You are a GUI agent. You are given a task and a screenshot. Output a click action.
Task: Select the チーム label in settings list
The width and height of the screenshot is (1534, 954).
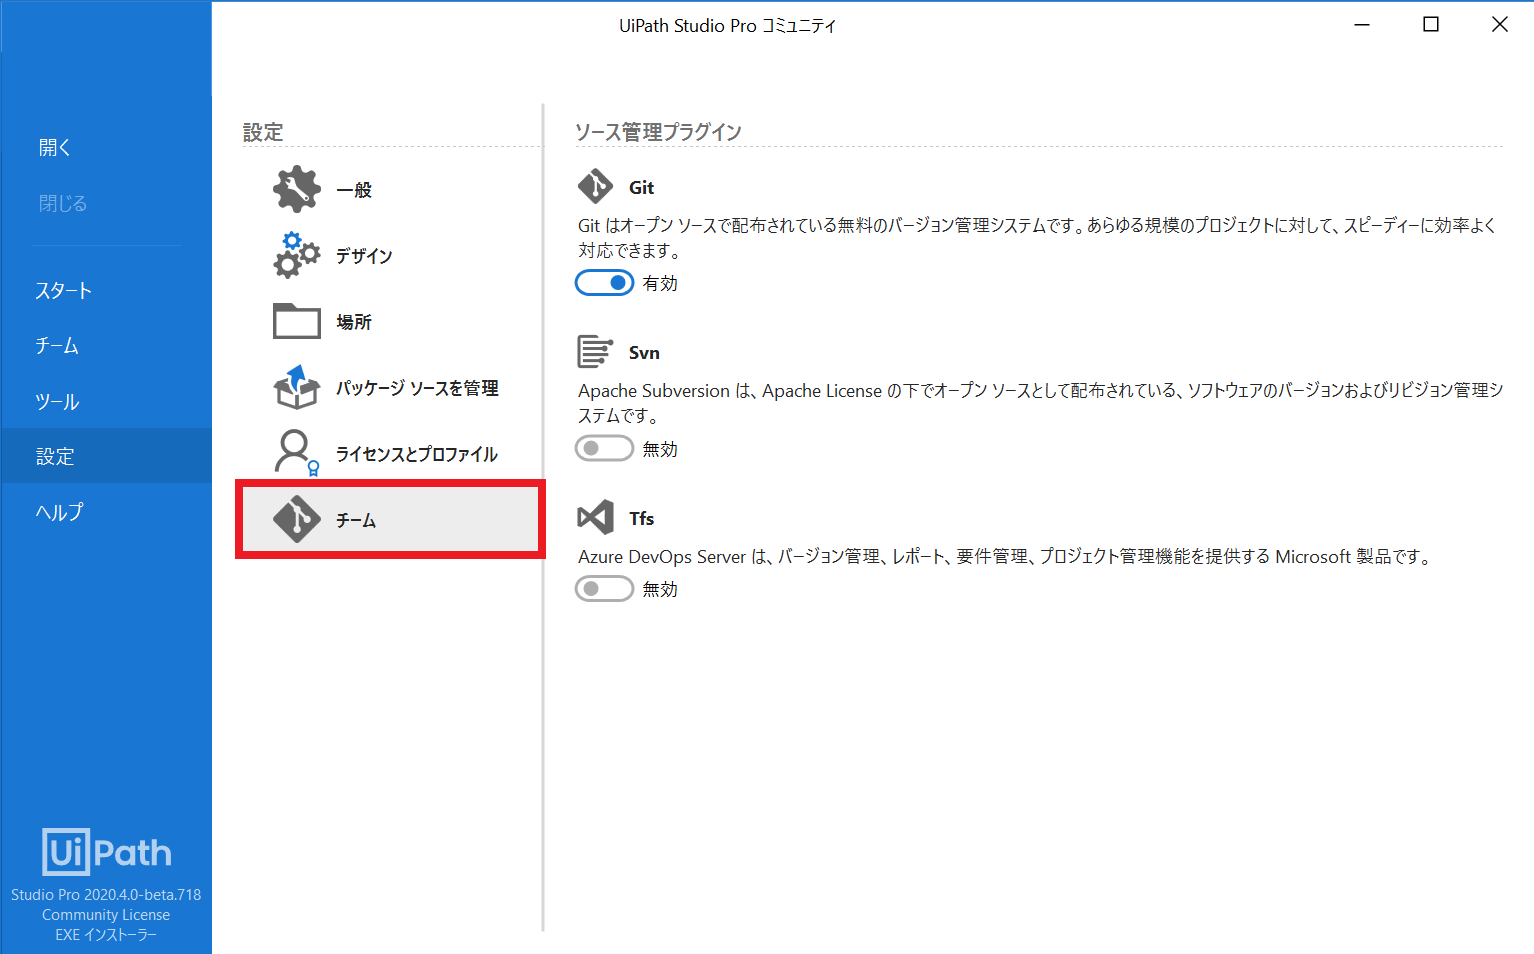(x=356, y=520)
